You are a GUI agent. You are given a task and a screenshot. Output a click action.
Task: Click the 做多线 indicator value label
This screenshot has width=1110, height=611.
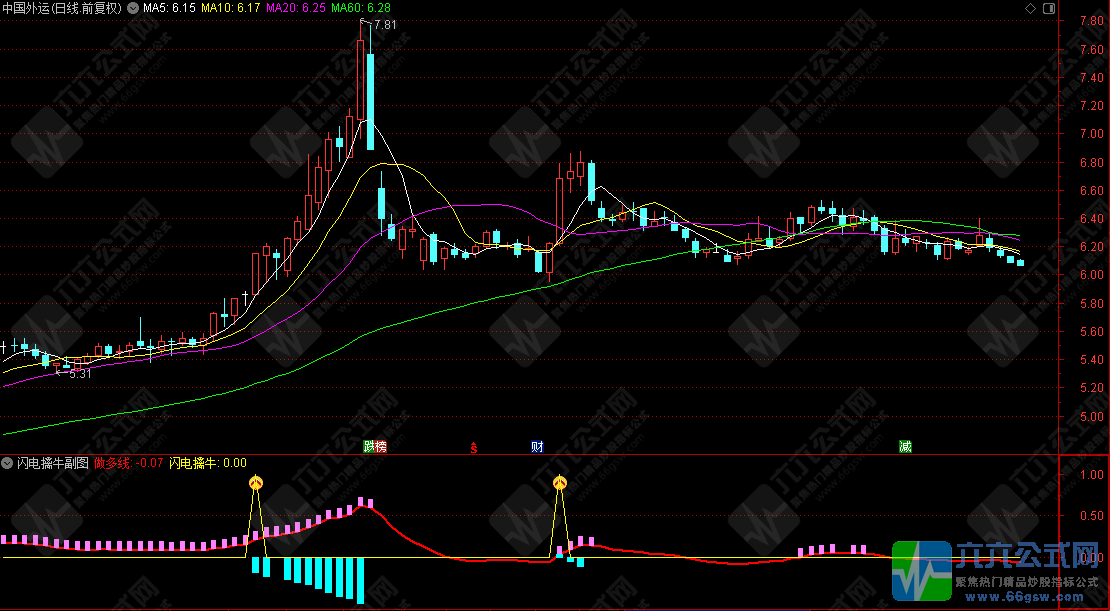(x=128, y=463)
